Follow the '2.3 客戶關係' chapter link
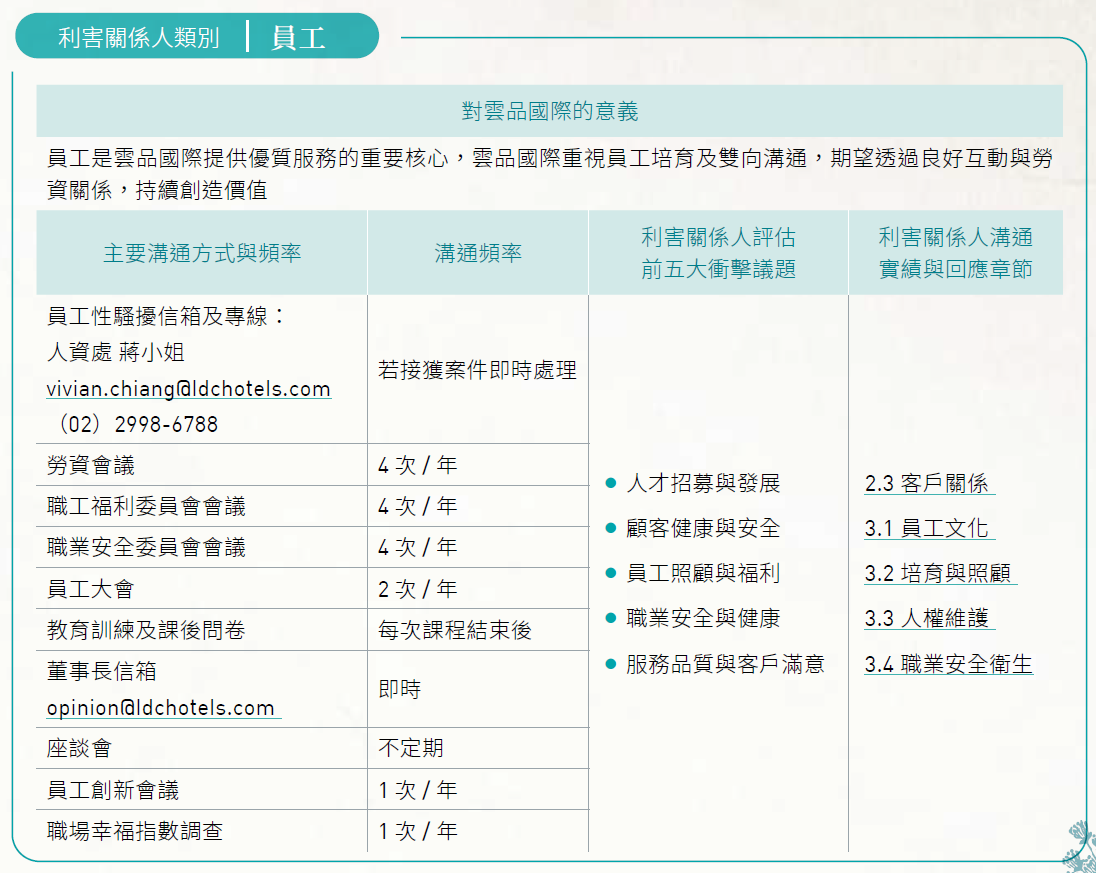Screen dimensions: 1096x873 [926, 483]
